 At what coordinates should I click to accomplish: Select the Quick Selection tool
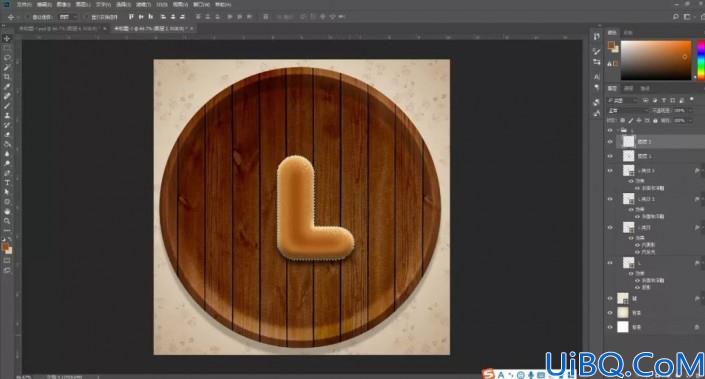click(x=7, y=67)
